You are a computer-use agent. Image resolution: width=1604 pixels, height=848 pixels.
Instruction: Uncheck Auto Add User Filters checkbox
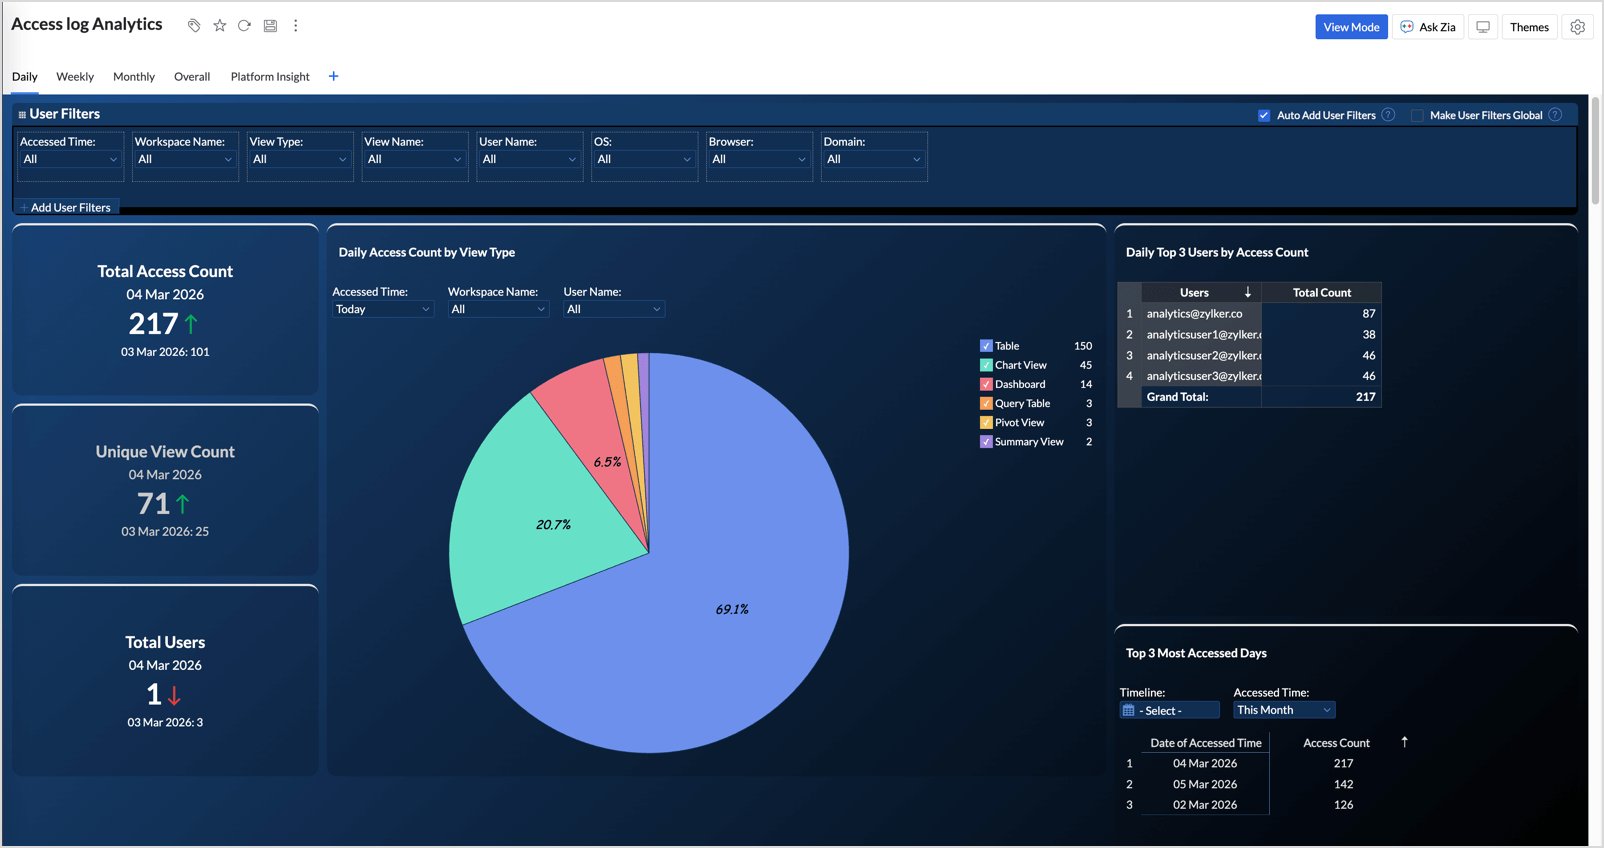tap(1264, 115)
